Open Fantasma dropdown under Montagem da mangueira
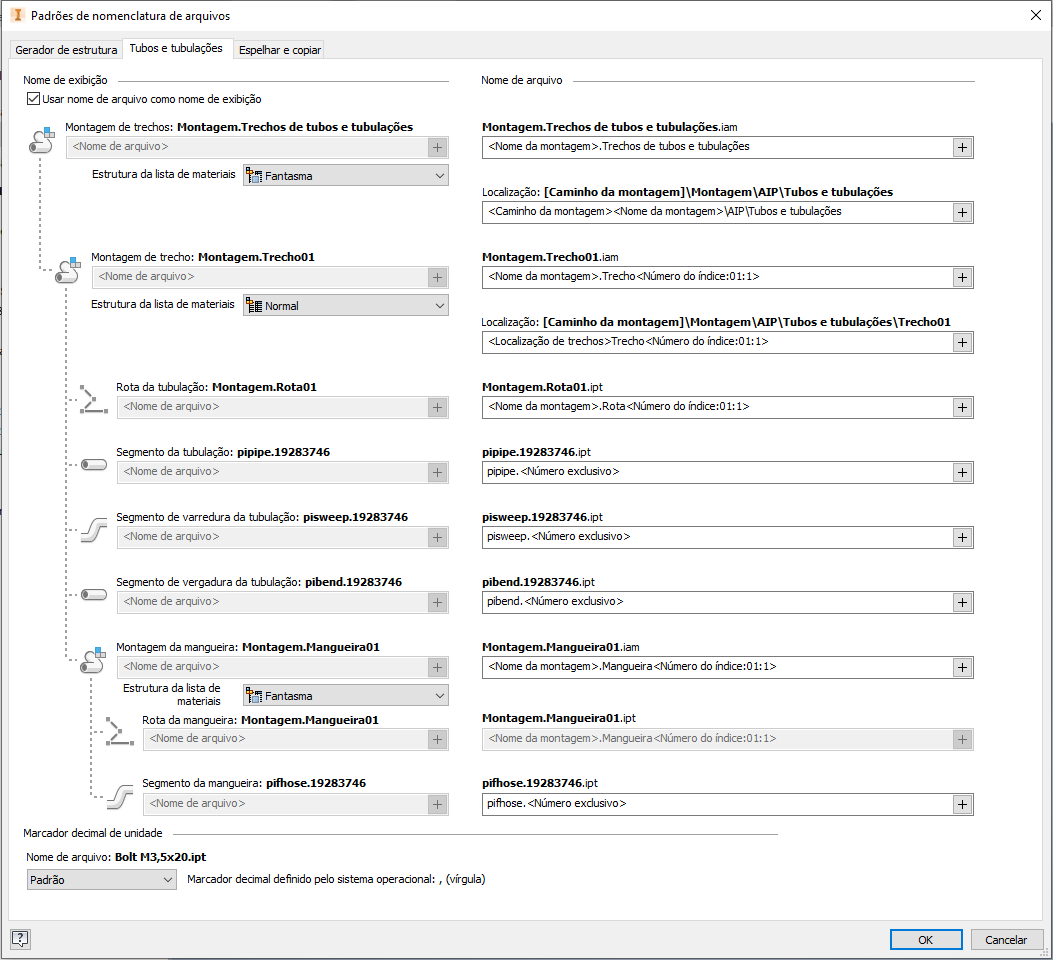Viewport: 1053px width, 960px height. click(345, 696)
